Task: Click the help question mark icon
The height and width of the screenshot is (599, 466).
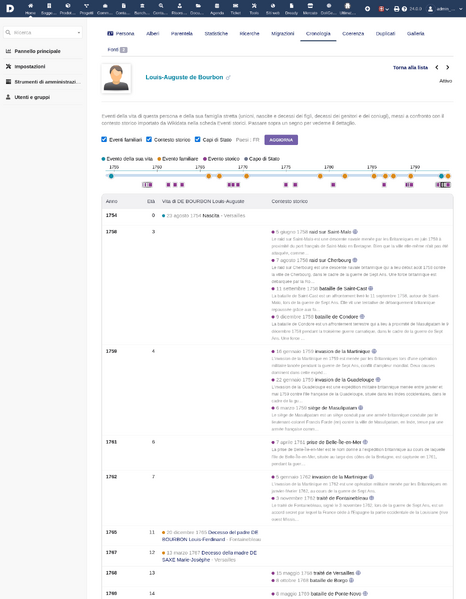Action: coord(404,8)
